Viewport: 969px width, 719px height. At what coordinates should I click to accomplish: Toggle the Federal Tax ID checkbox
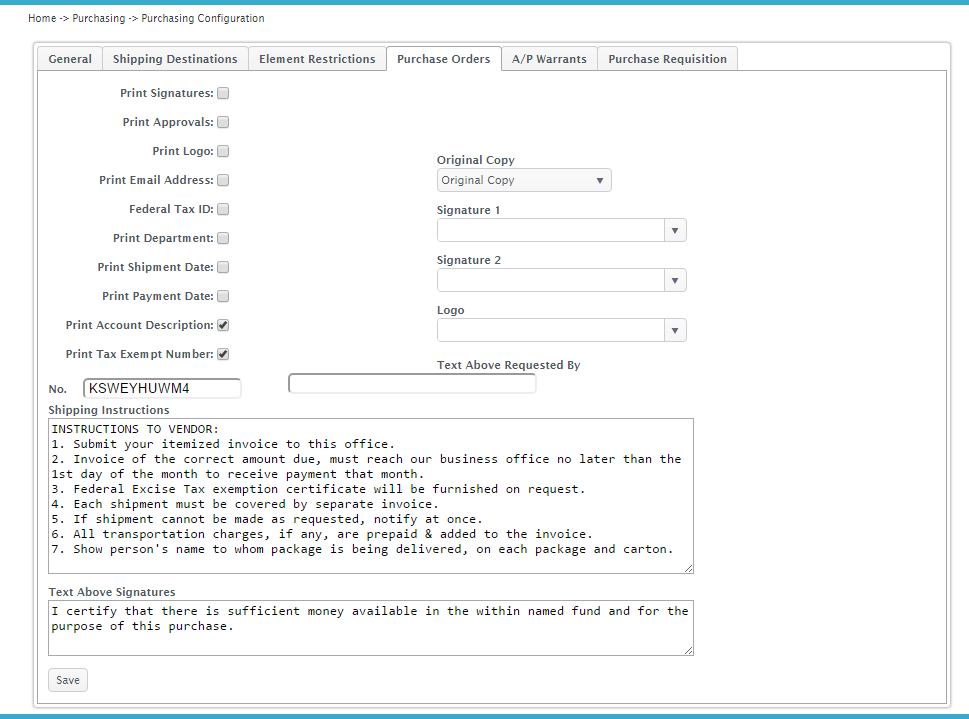coord(223,209)
